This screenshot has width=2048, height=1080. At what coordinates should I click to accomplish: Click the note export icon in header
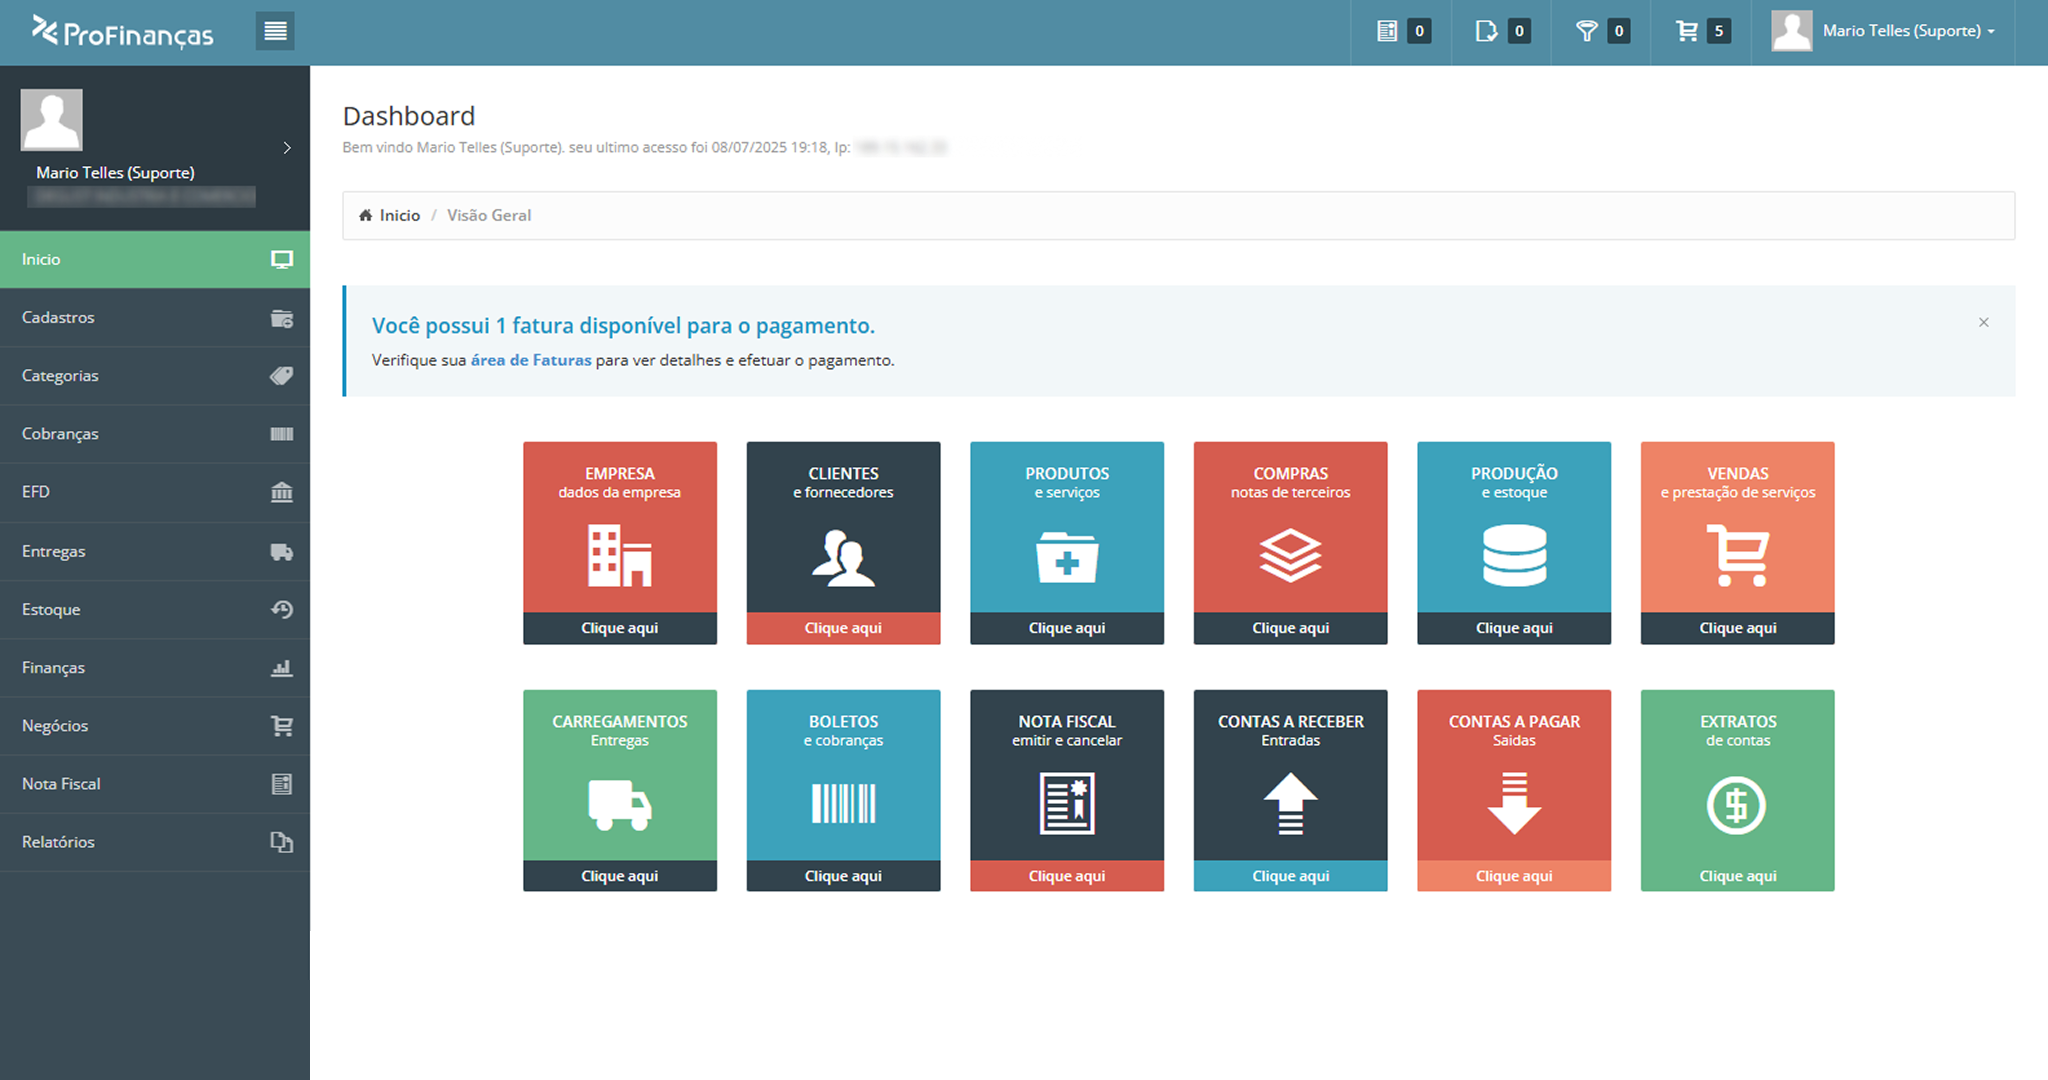pos(1486,31)
